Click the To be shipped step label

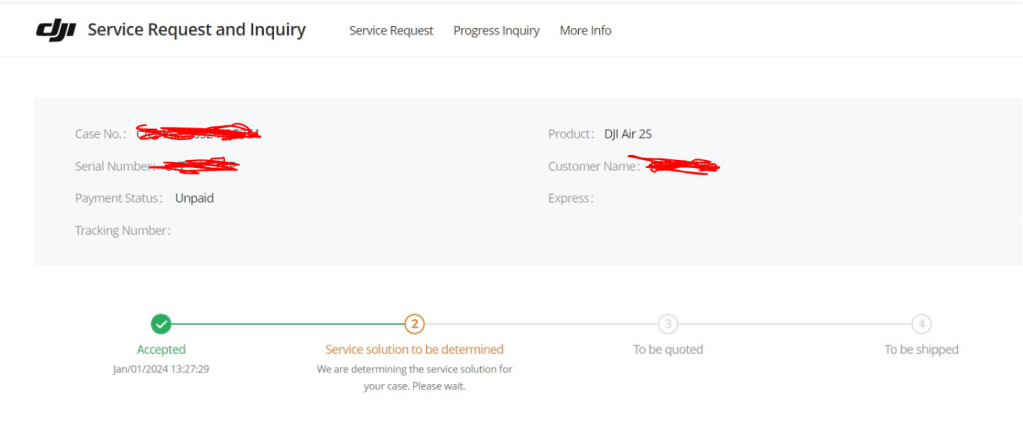click(x=921, y=350)
